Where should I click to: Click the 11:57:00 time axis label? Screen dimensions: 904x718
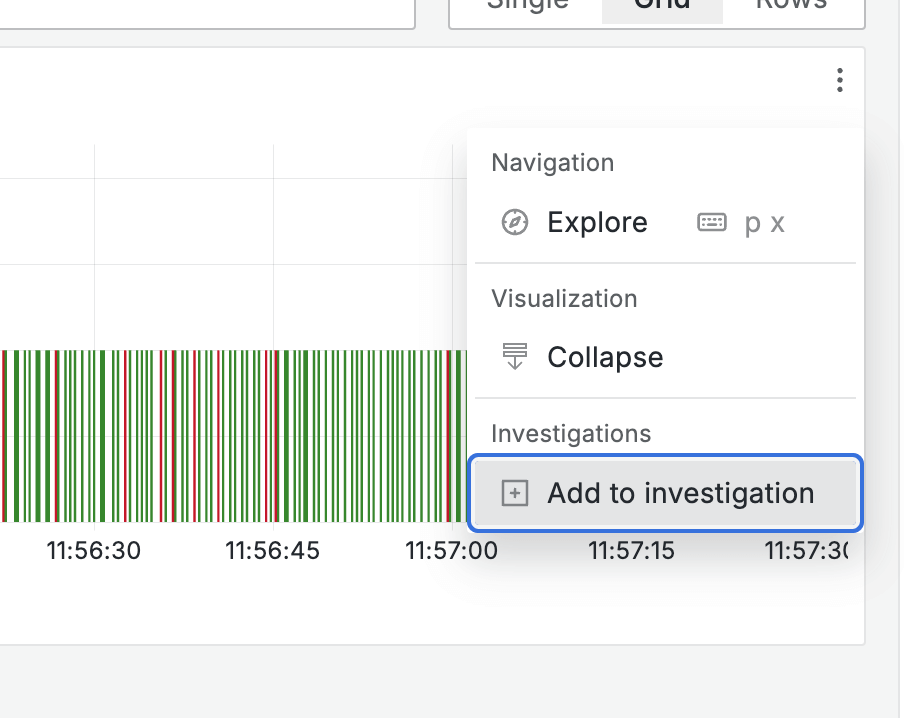(451, 550)
